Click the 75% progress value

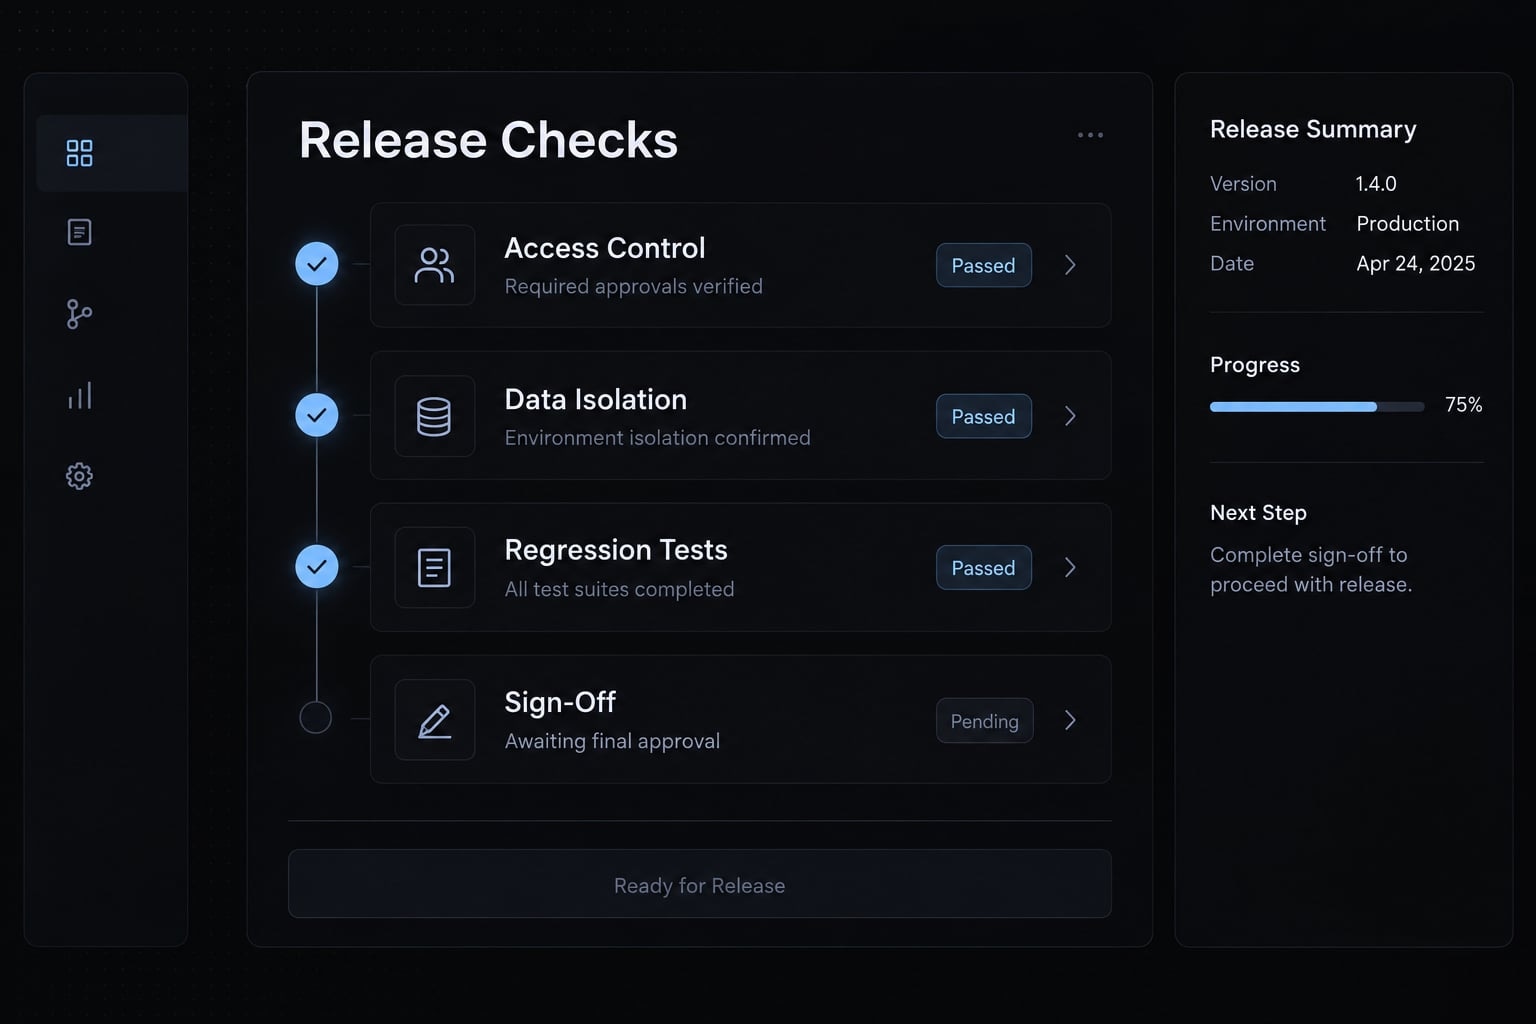point(1464,405)
